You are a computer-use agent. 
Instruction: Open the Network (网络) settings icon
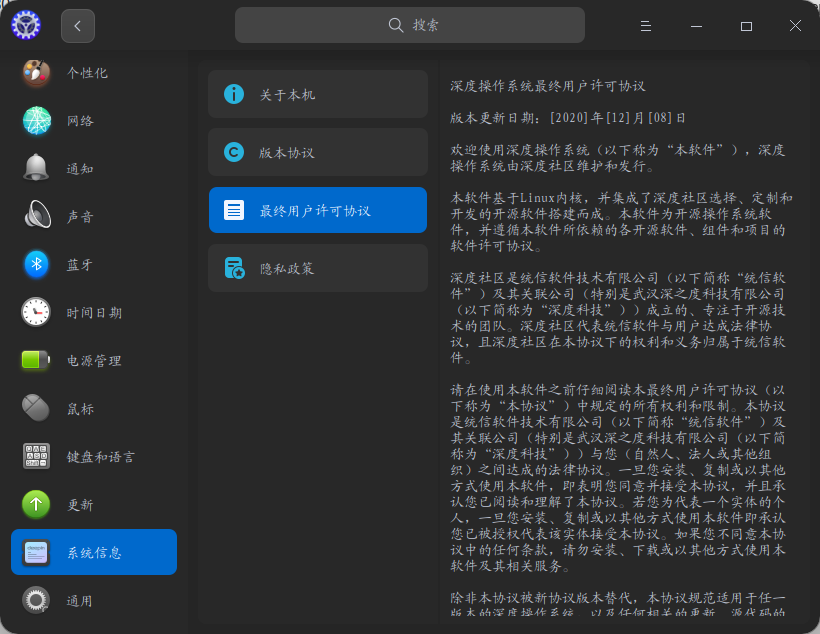coord(36,121)
